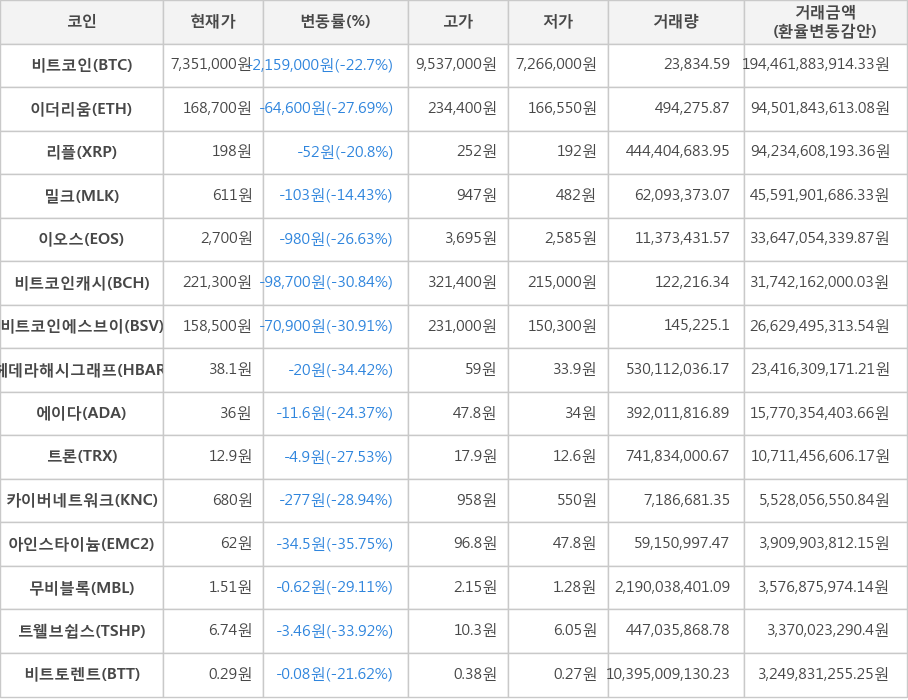Open the 밀크(MLK) coin entry
This screenshot has width=908, height=700.
click(x=82, y=196)
